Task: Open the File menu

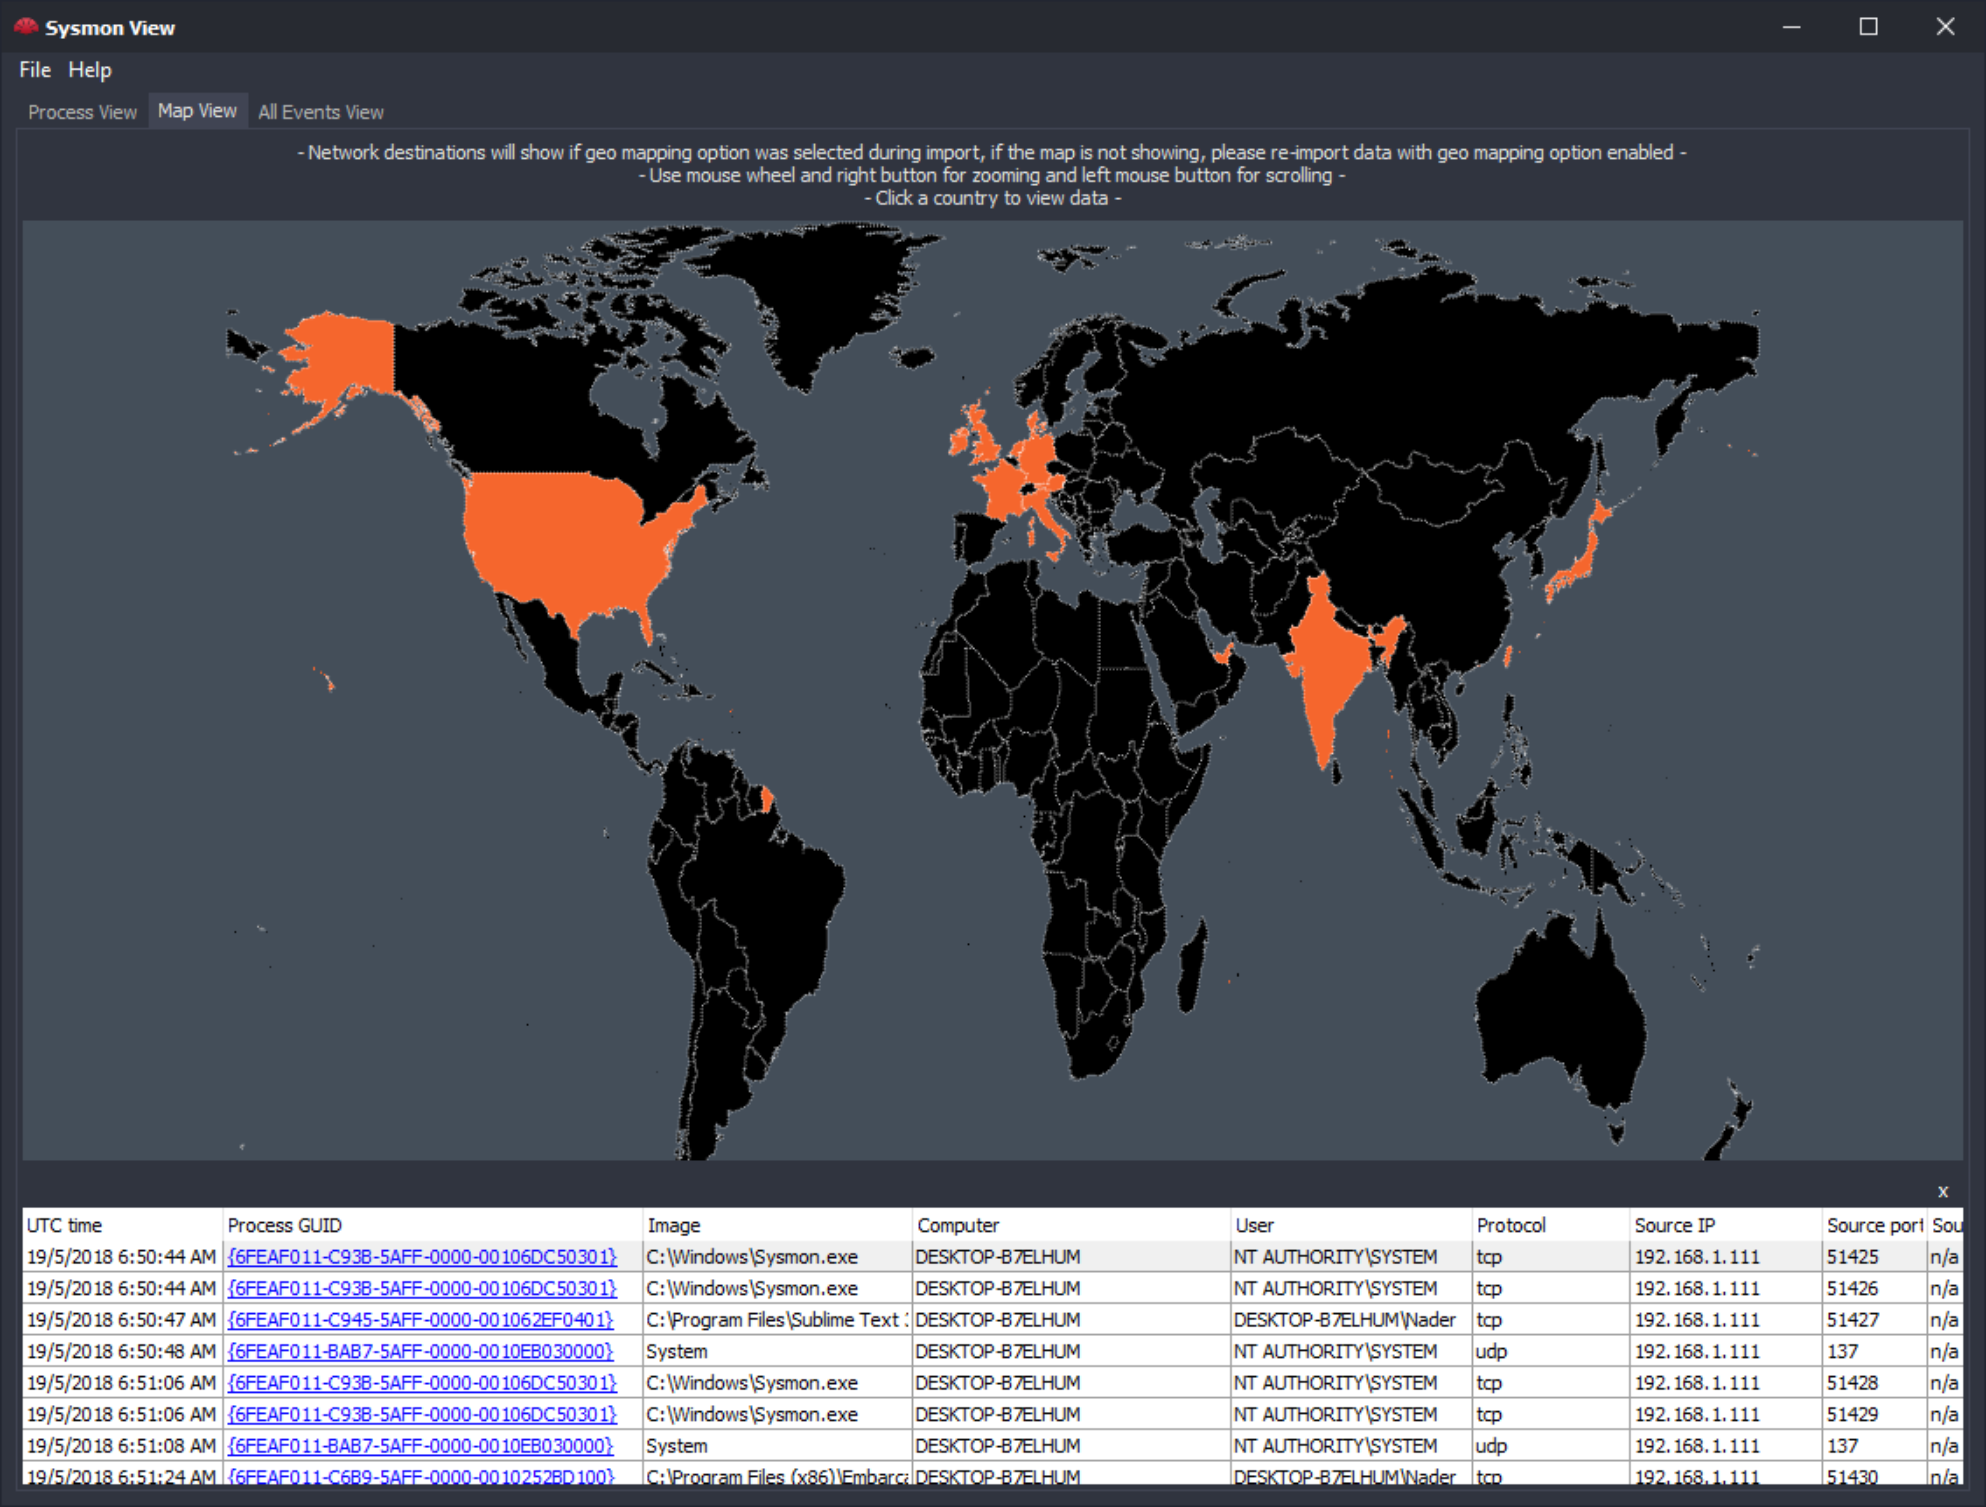Action: [34, 70]
